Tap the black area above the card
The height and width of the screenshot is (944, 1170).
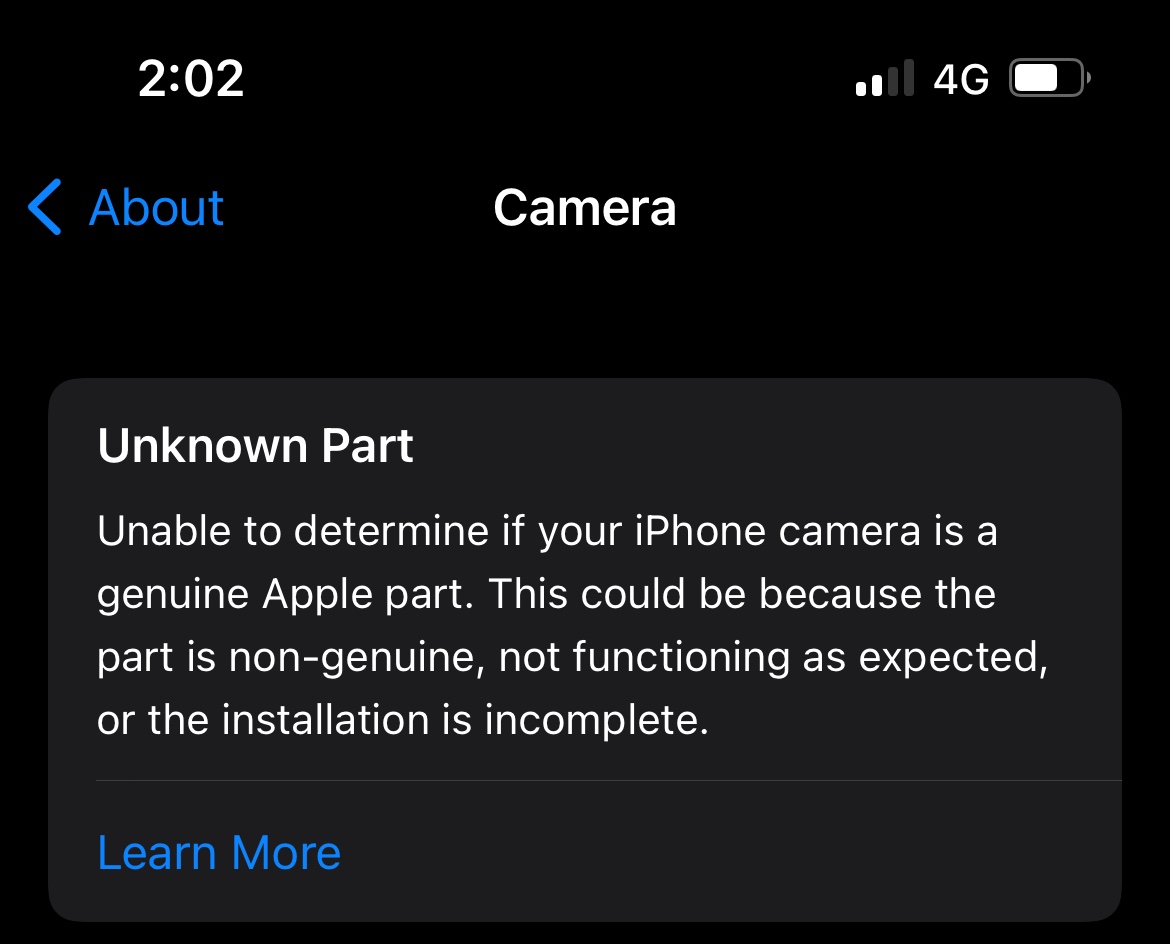click(585, 313)
